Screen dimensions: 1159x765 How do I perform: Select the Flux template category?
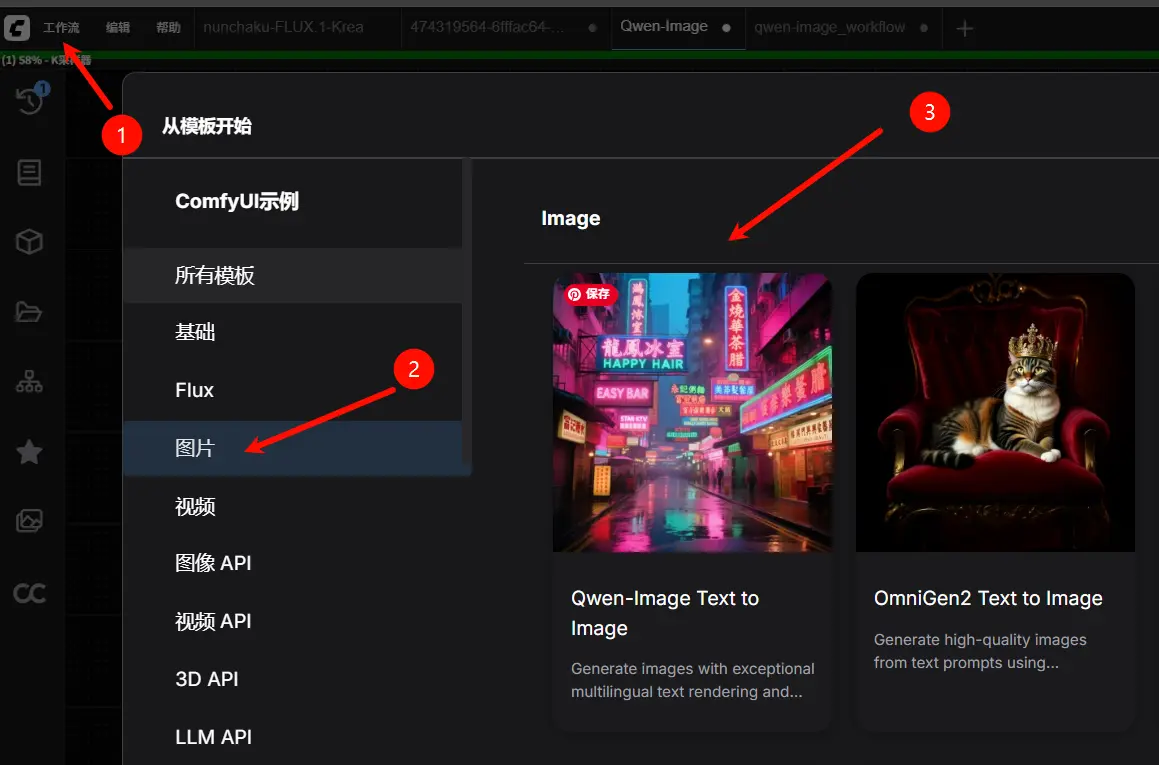(x=193, y=390)
